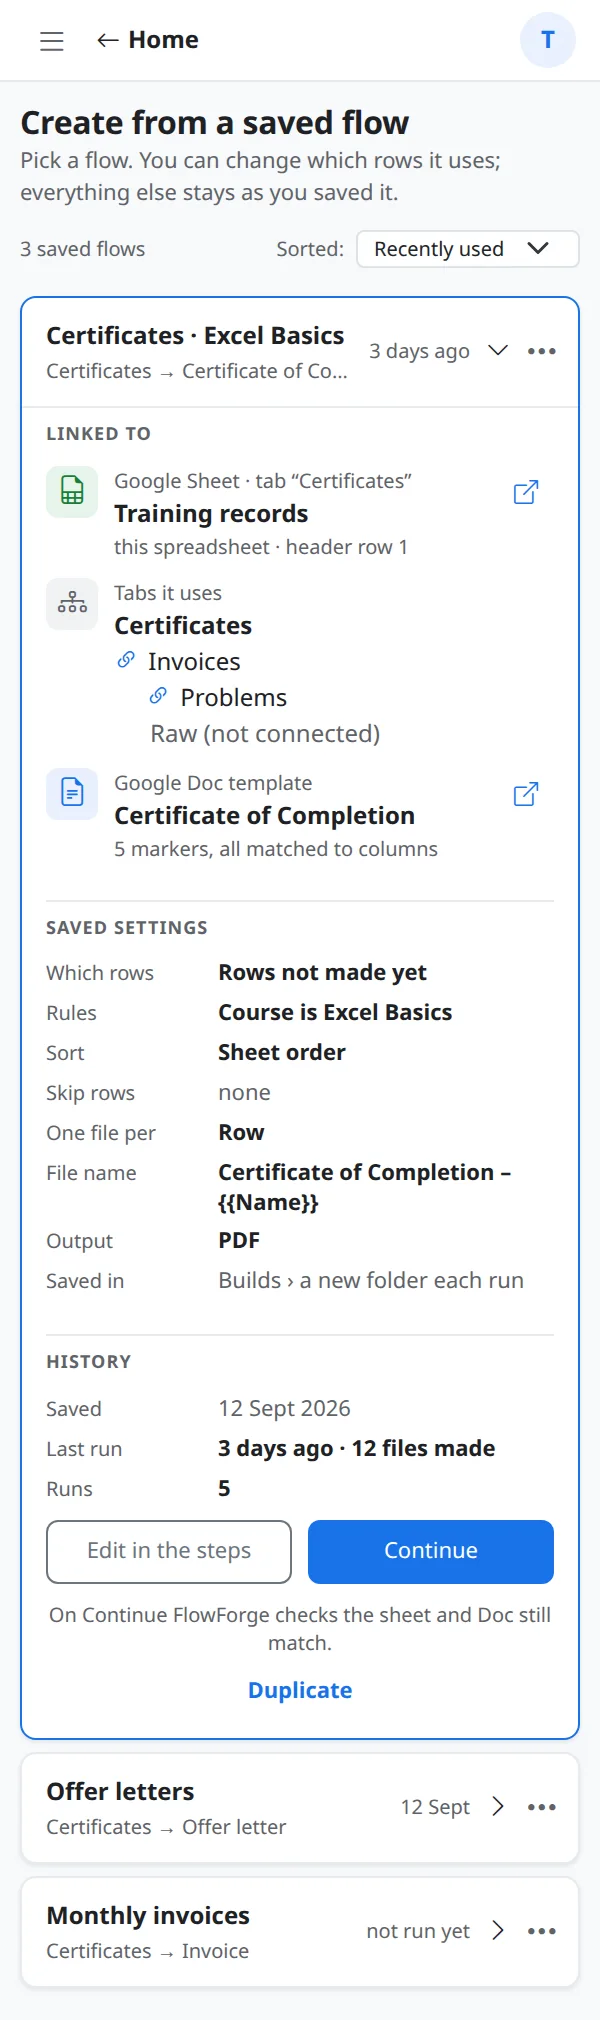Click the Certificate of Completion template title
This screenshot has width=600, height=2020.
(x=264, y=816)
